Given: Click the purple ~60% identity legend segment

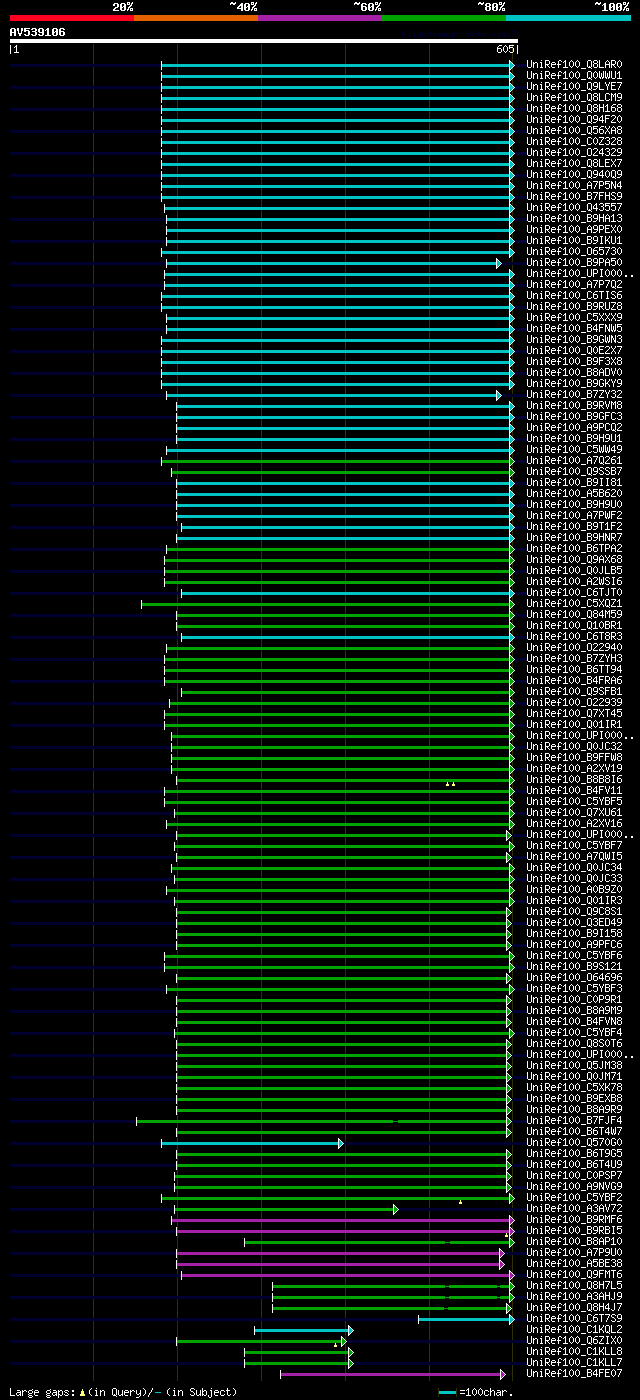Looking at the screenshot, I should tap(320, 17).
